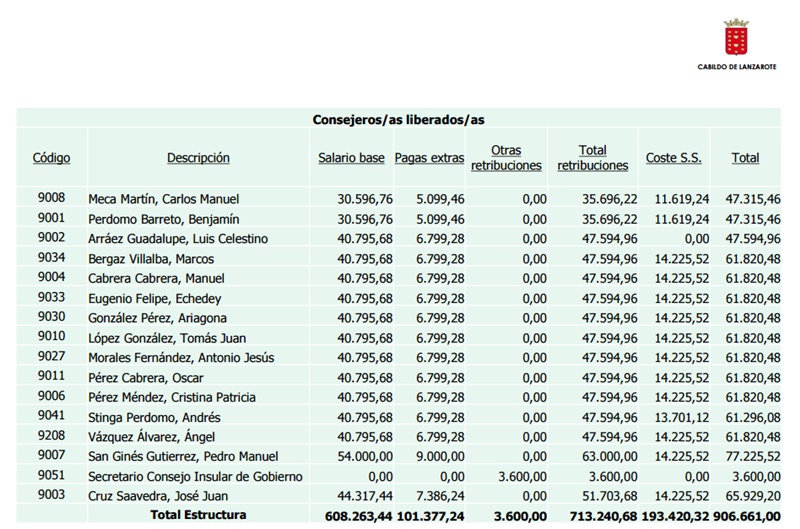Click the Descripción column header
The image size is (800, 529).
pos(198,158)
